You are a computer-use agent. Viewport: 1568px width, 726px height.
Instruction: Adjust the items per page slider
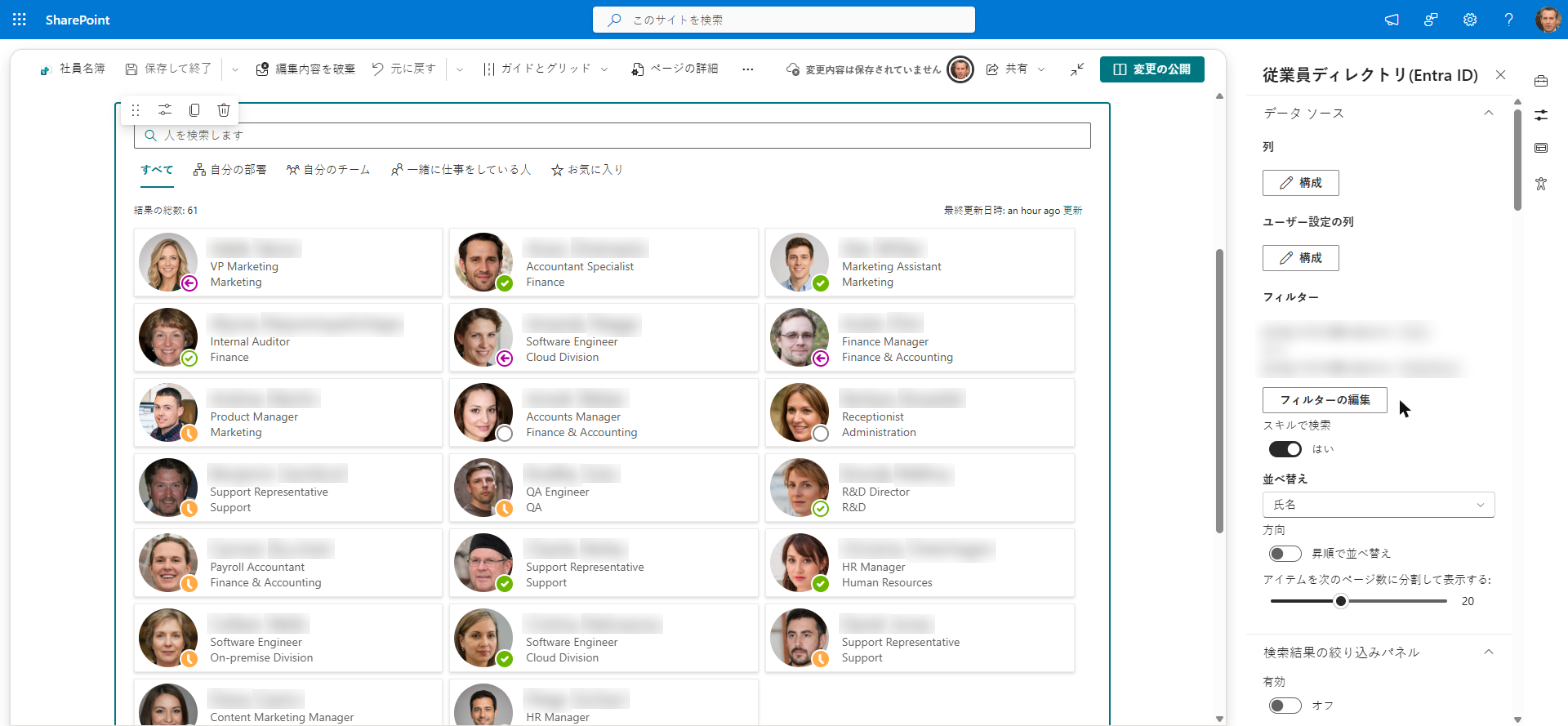pyautogui.click(x=1341, y=601)
